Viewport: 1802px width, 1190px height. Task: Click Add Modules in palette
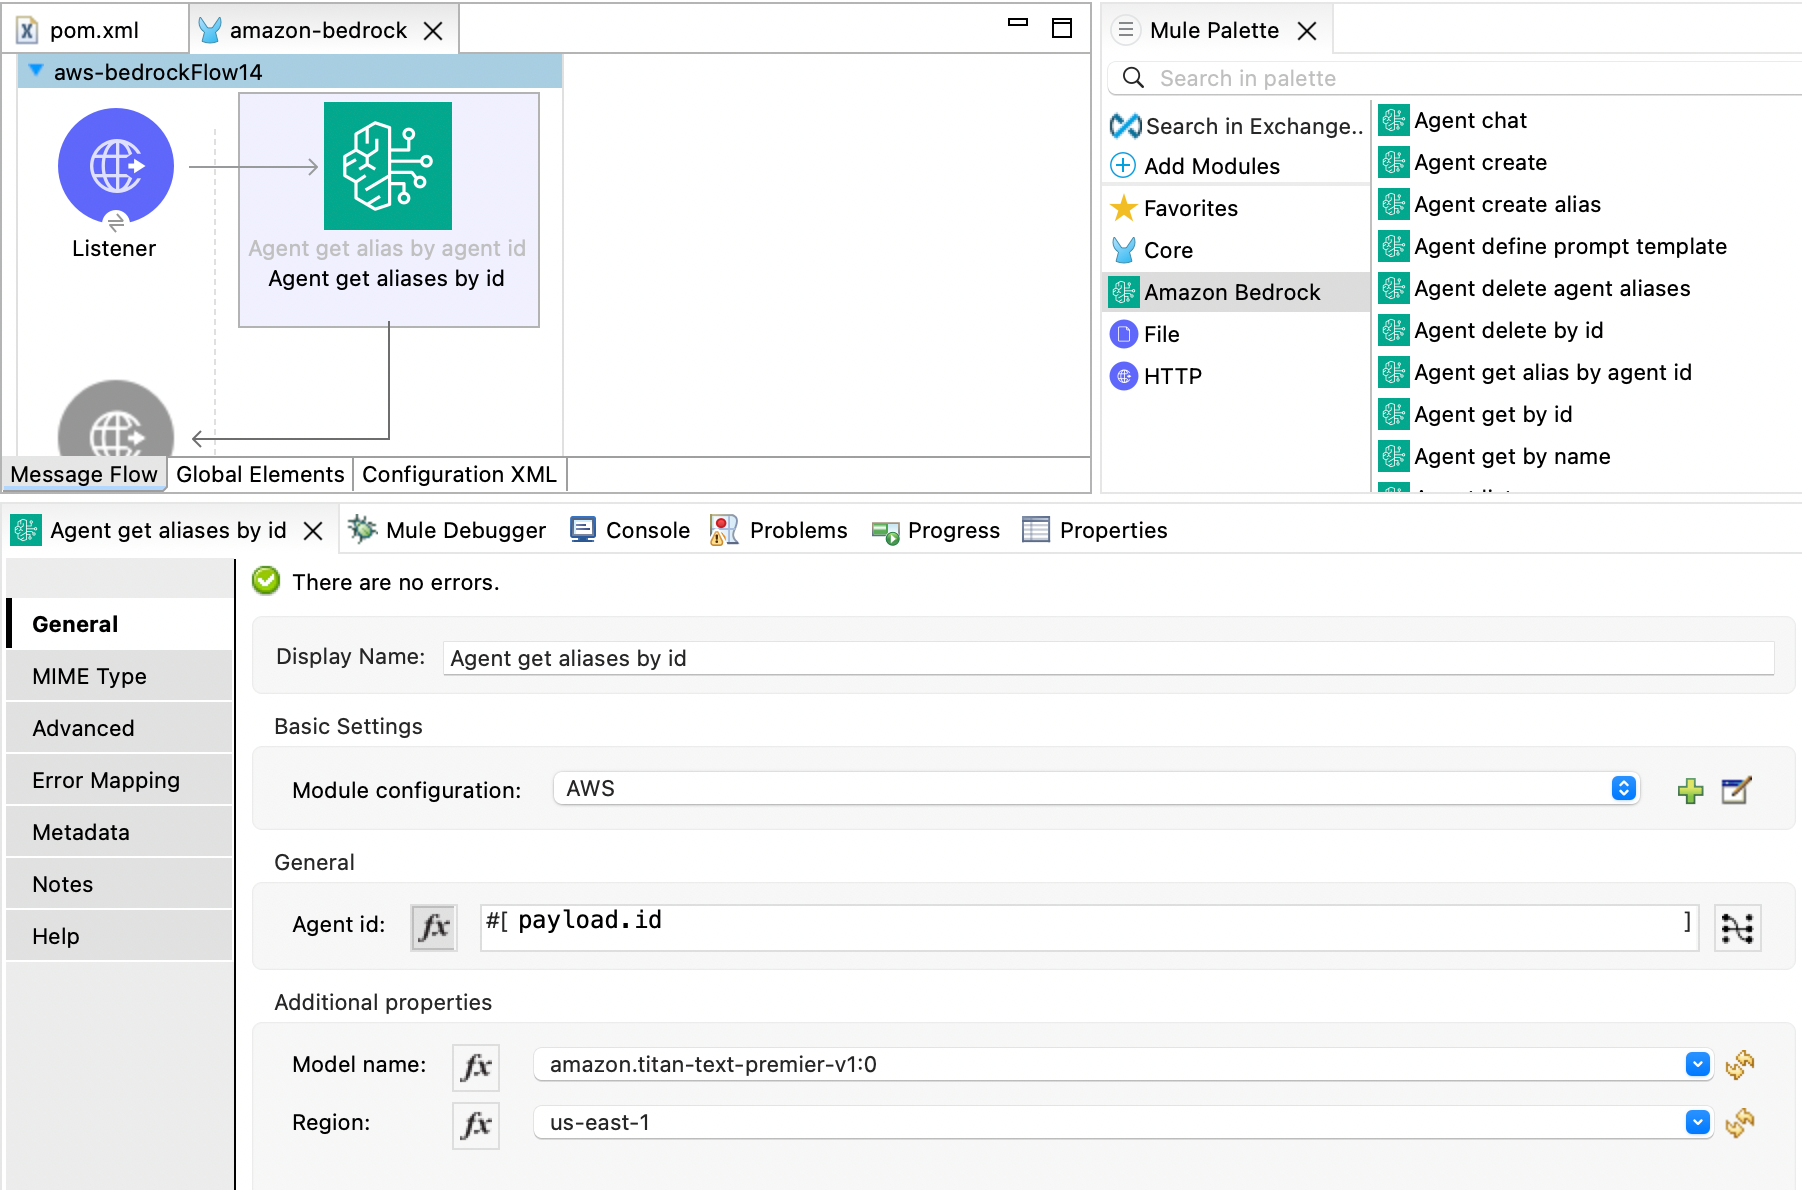1196,166
